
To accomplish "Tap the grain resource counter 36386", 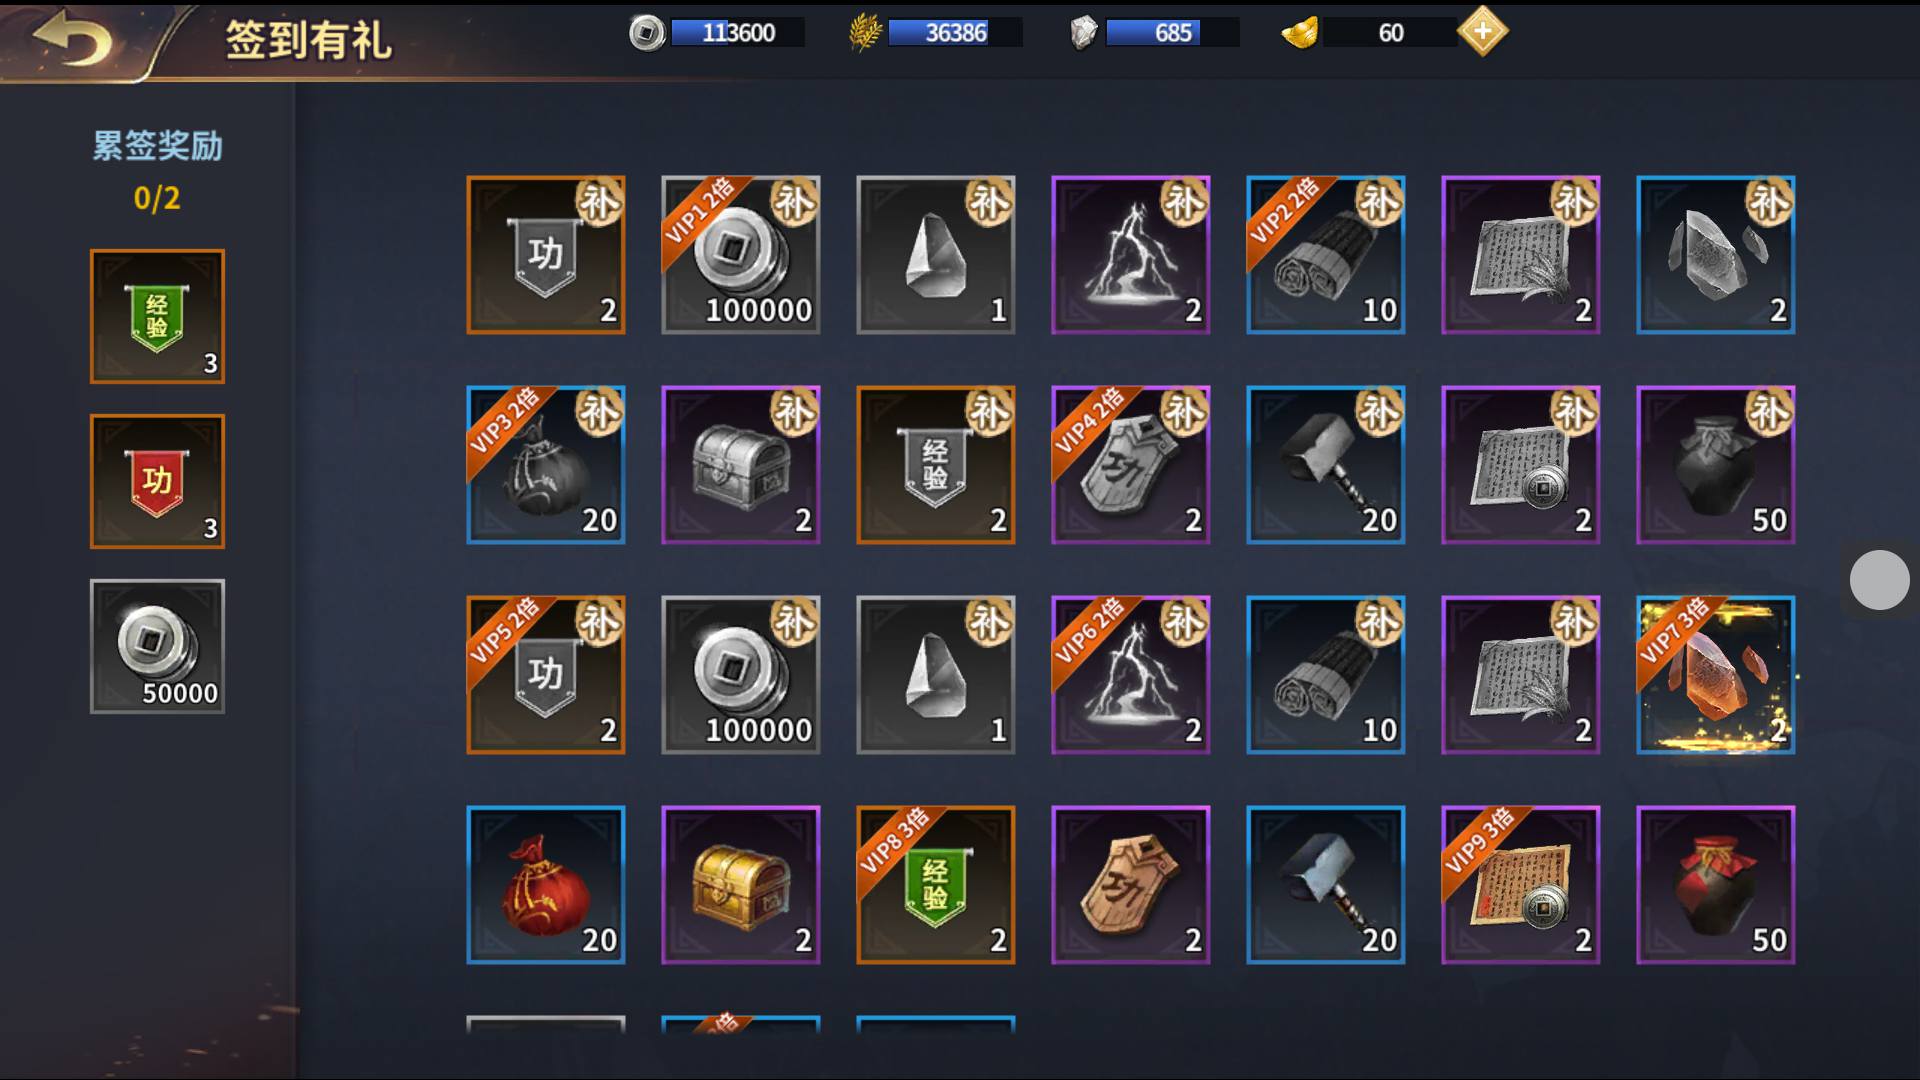I will [x=935, y=33].
